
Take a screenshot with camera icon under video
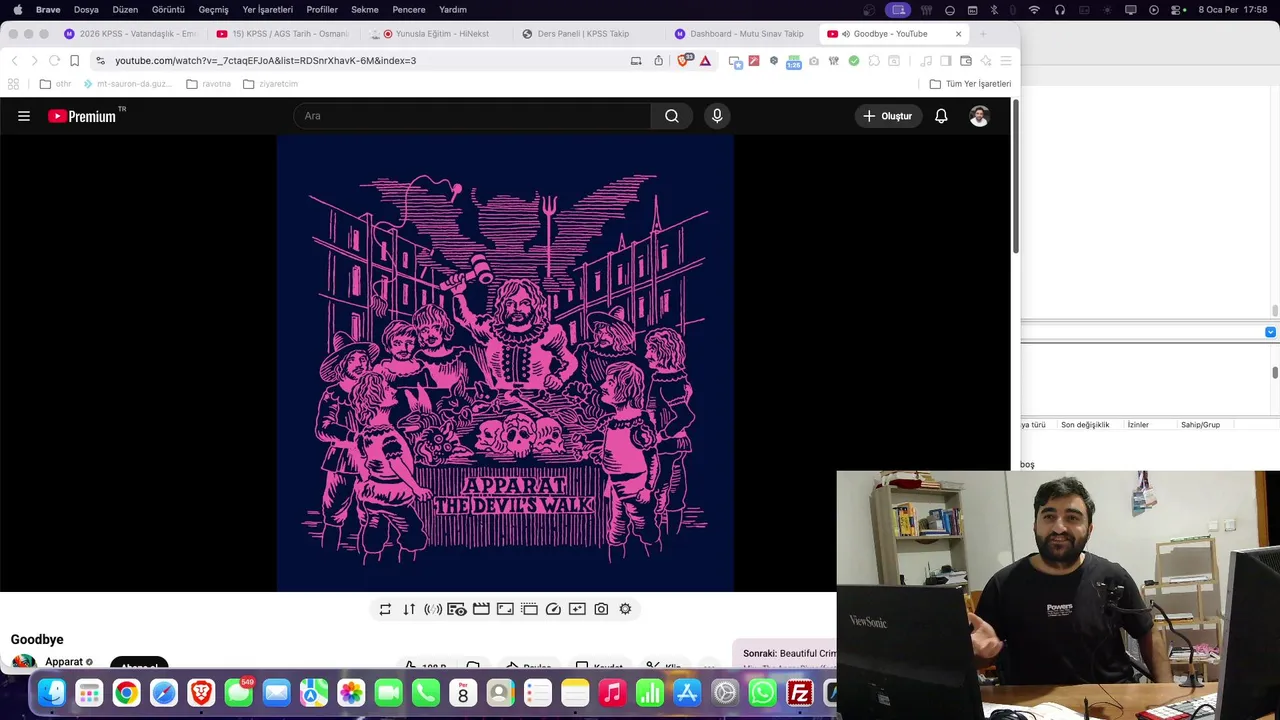tap(601, 609)
